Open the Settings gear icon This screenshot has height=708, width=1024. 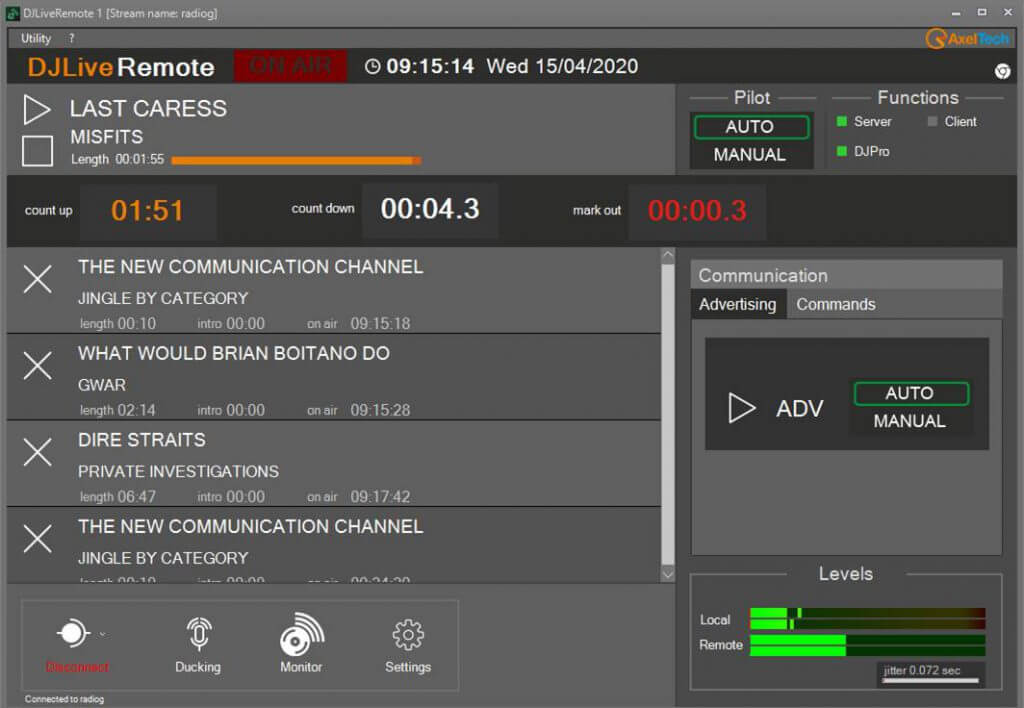pyautogui.click(x=407, y=634)
